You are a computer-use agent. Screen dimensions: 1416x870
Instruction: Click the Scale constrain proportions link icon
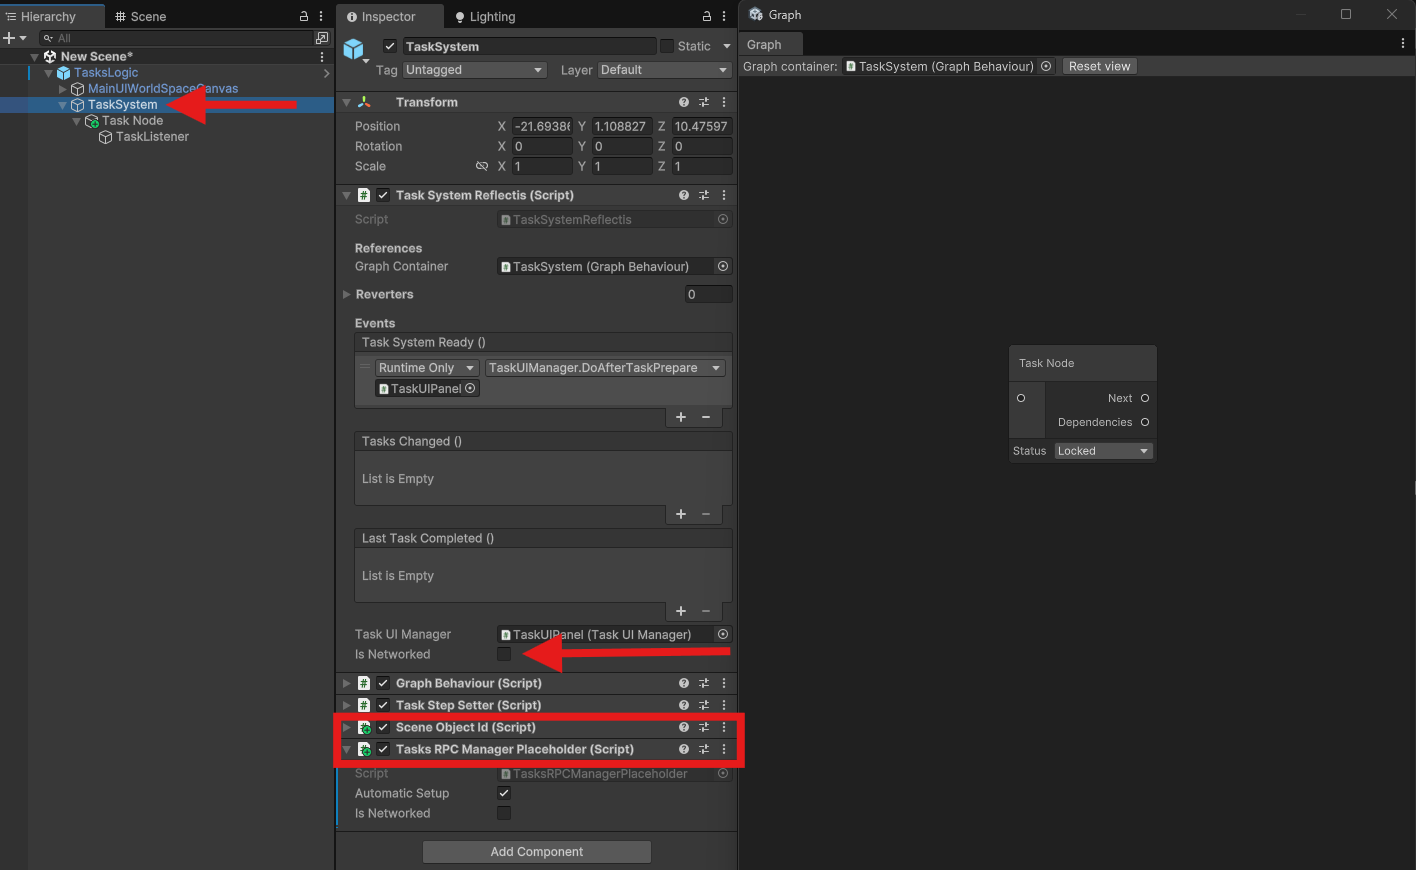tap(482, 166)
